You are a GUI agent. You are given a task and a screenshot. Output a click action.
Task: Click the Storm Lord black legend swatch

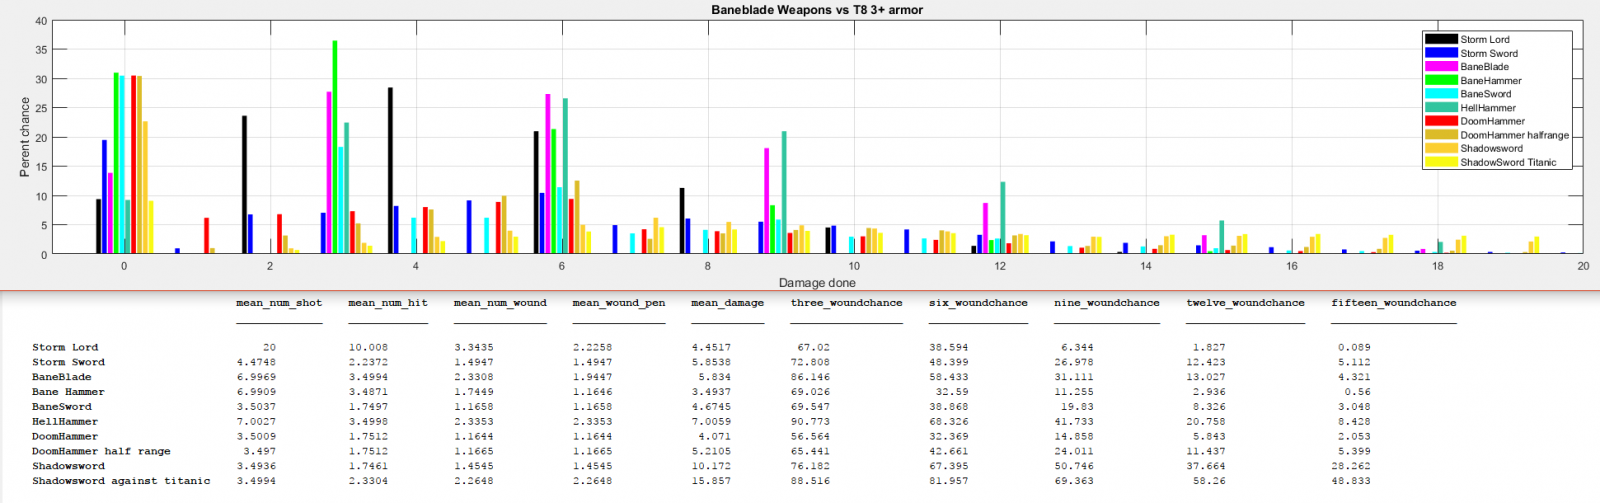[x=1441, y=40]
